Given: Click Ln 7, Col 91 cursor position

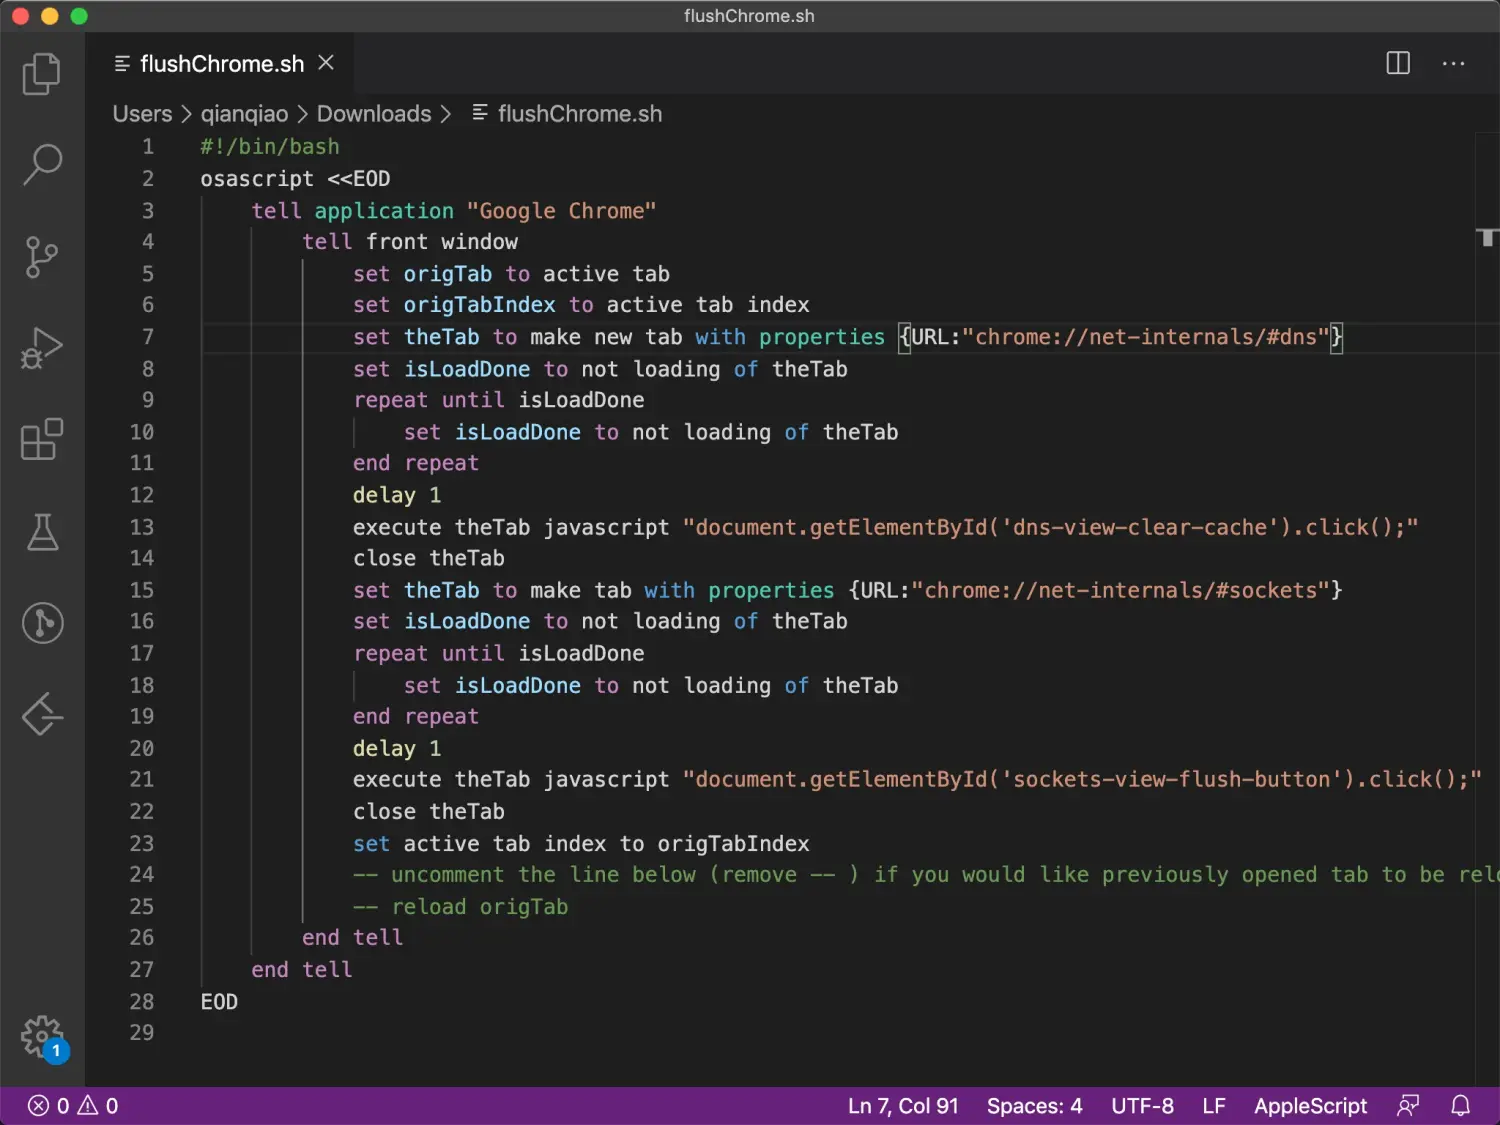Looking at the screenshot, I should tap(902, 1106).
